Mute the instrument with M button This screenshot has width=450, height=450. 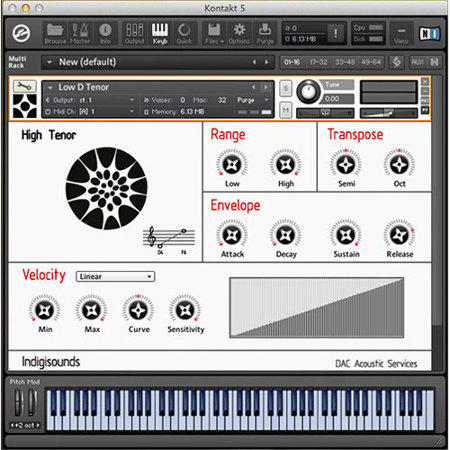[285, 110]
